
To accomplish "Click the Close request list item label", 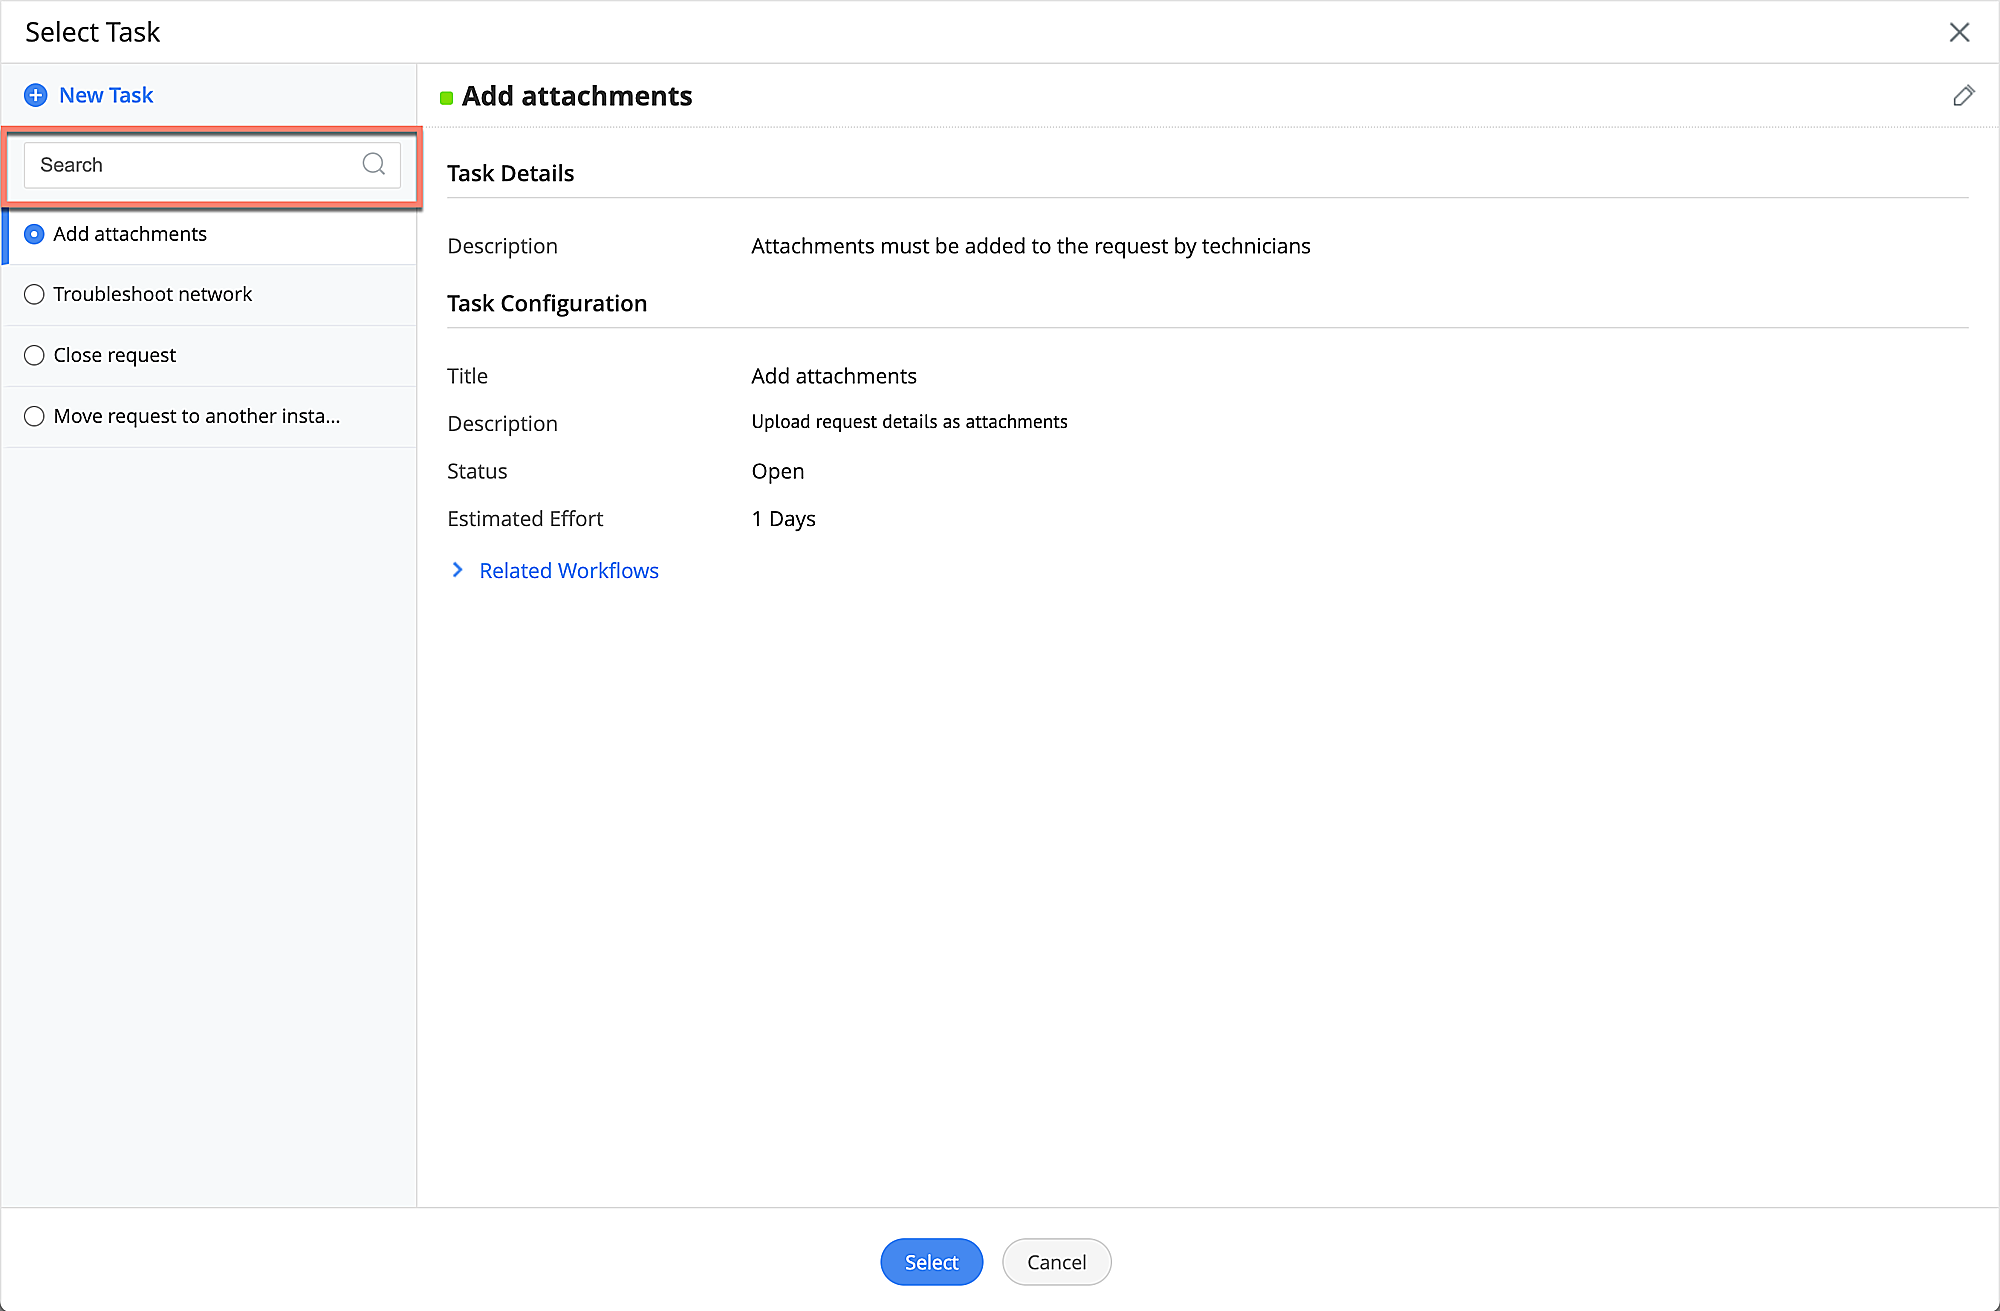I will pos(115,355).
